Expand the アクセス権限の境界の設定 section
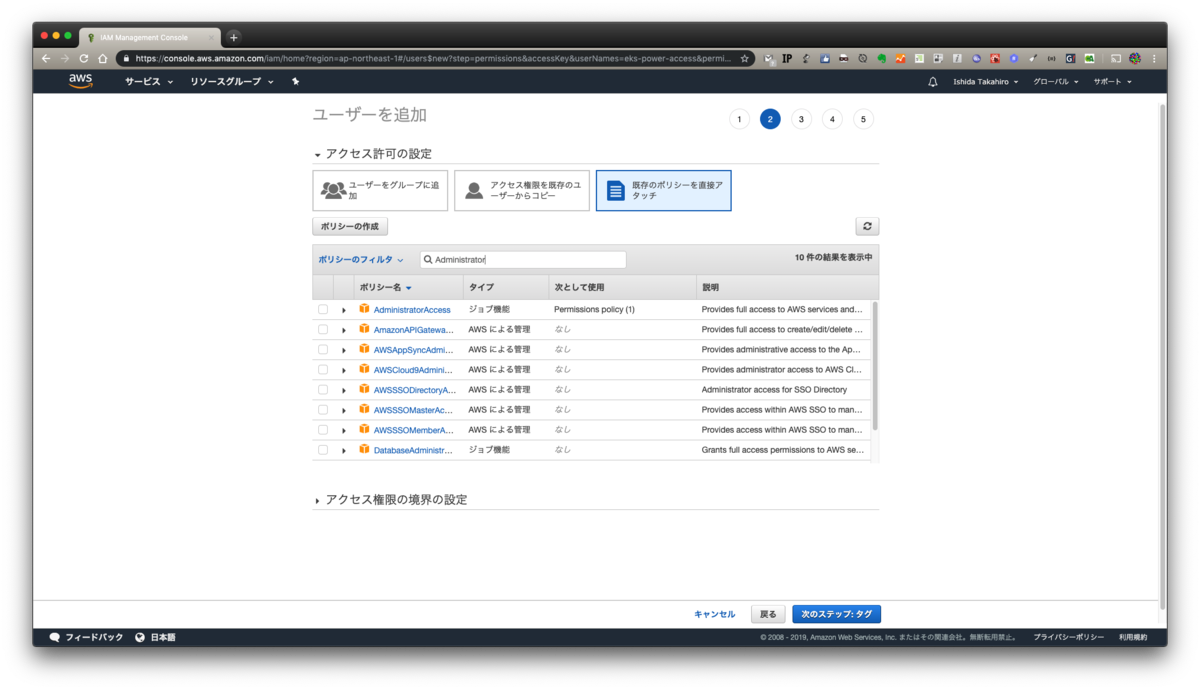The width and height of the screenshot is (1200, 690). tap(390, 499)
